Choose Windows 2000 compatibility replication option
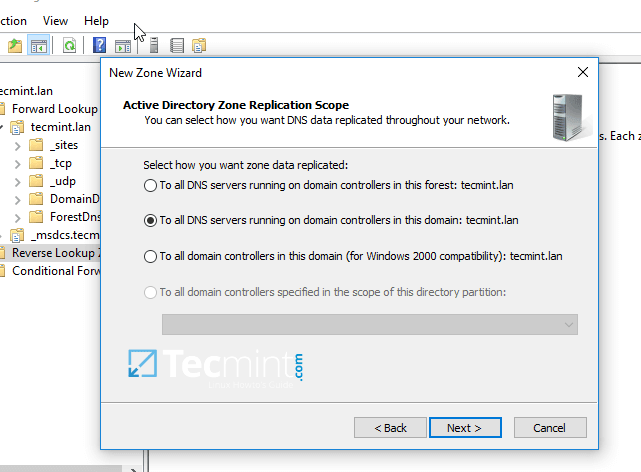This screenshot has width=641, height=472. pyautogui.click(x=151, y=256)
